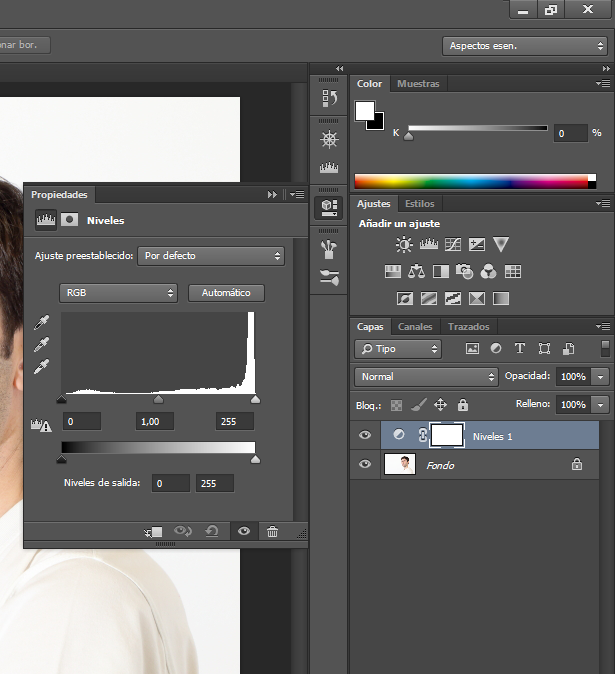Open the Navigator wheel icon in dock
Viewport: 615px width, 674px height.
329,139
